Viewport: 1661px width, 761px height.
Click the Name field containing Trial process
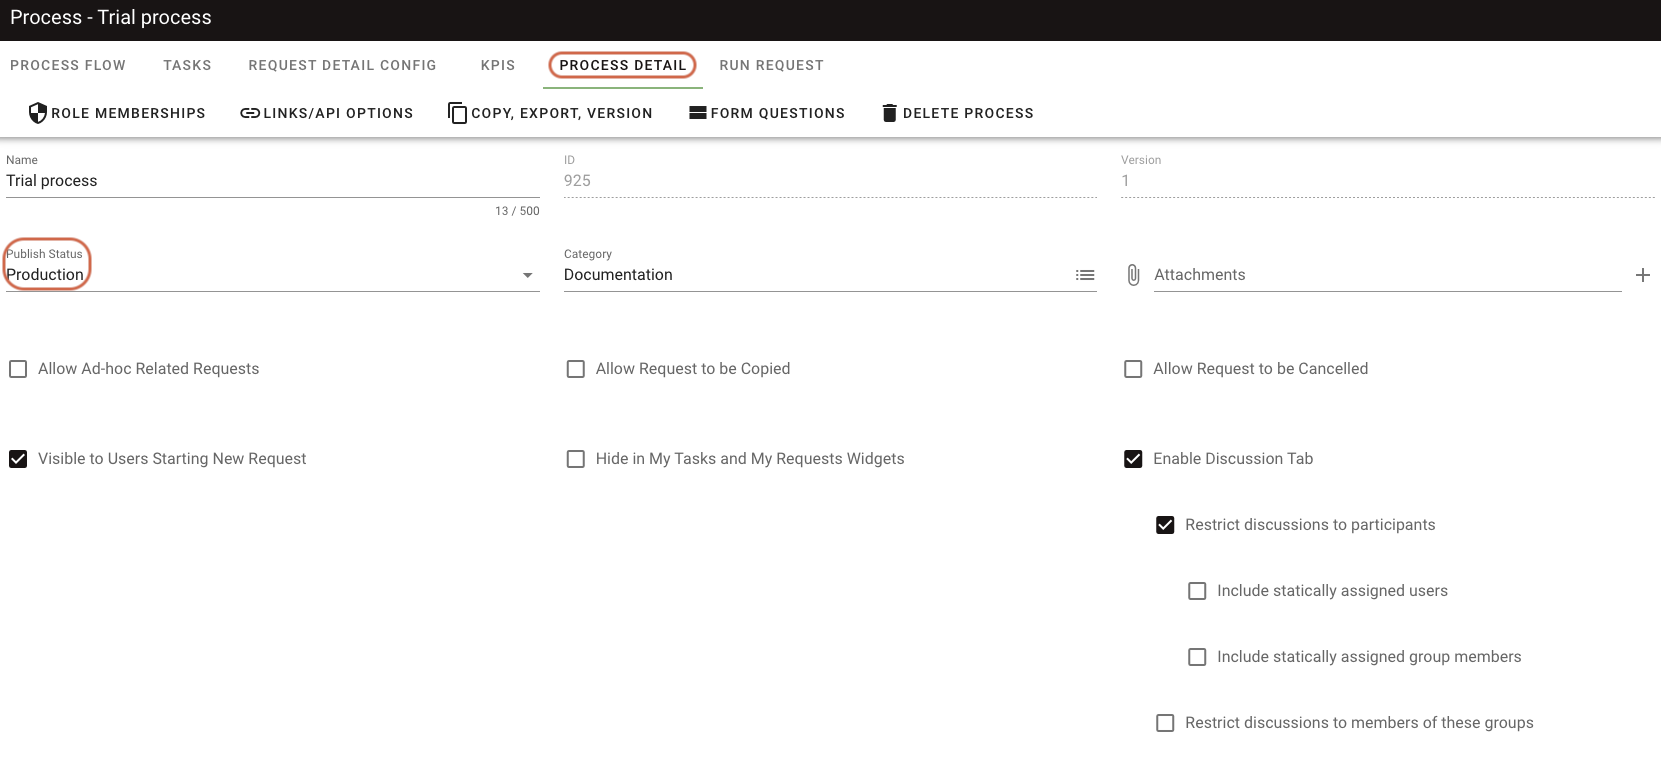pos(273,181)
